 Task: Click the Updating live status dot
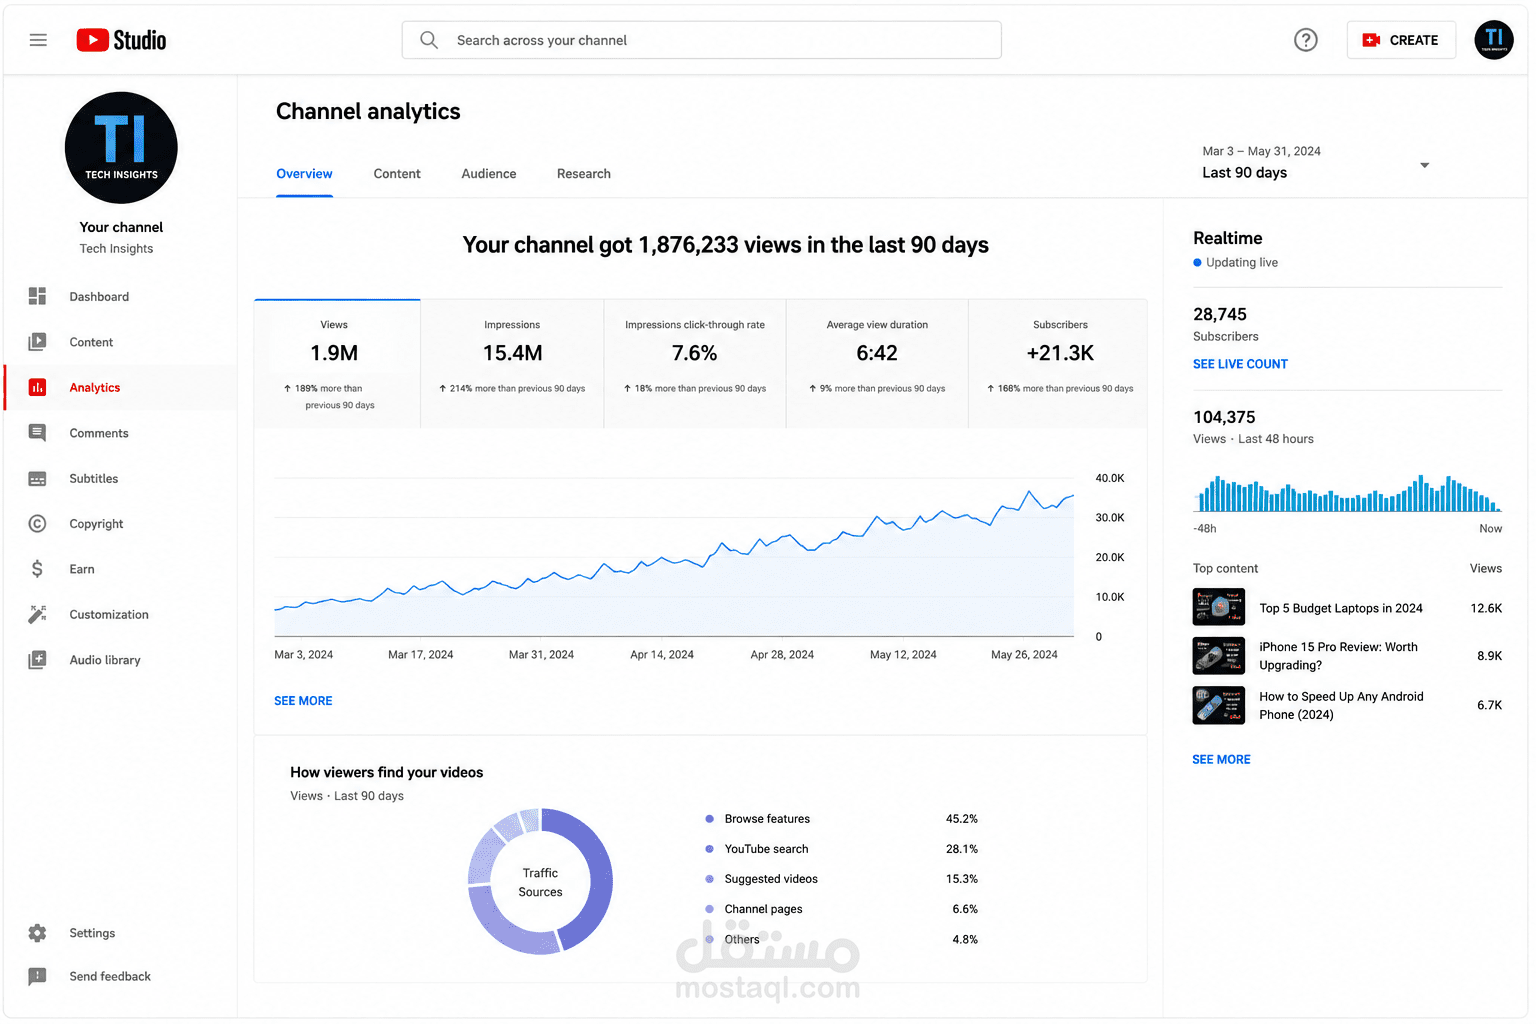tap(1197, 263)
